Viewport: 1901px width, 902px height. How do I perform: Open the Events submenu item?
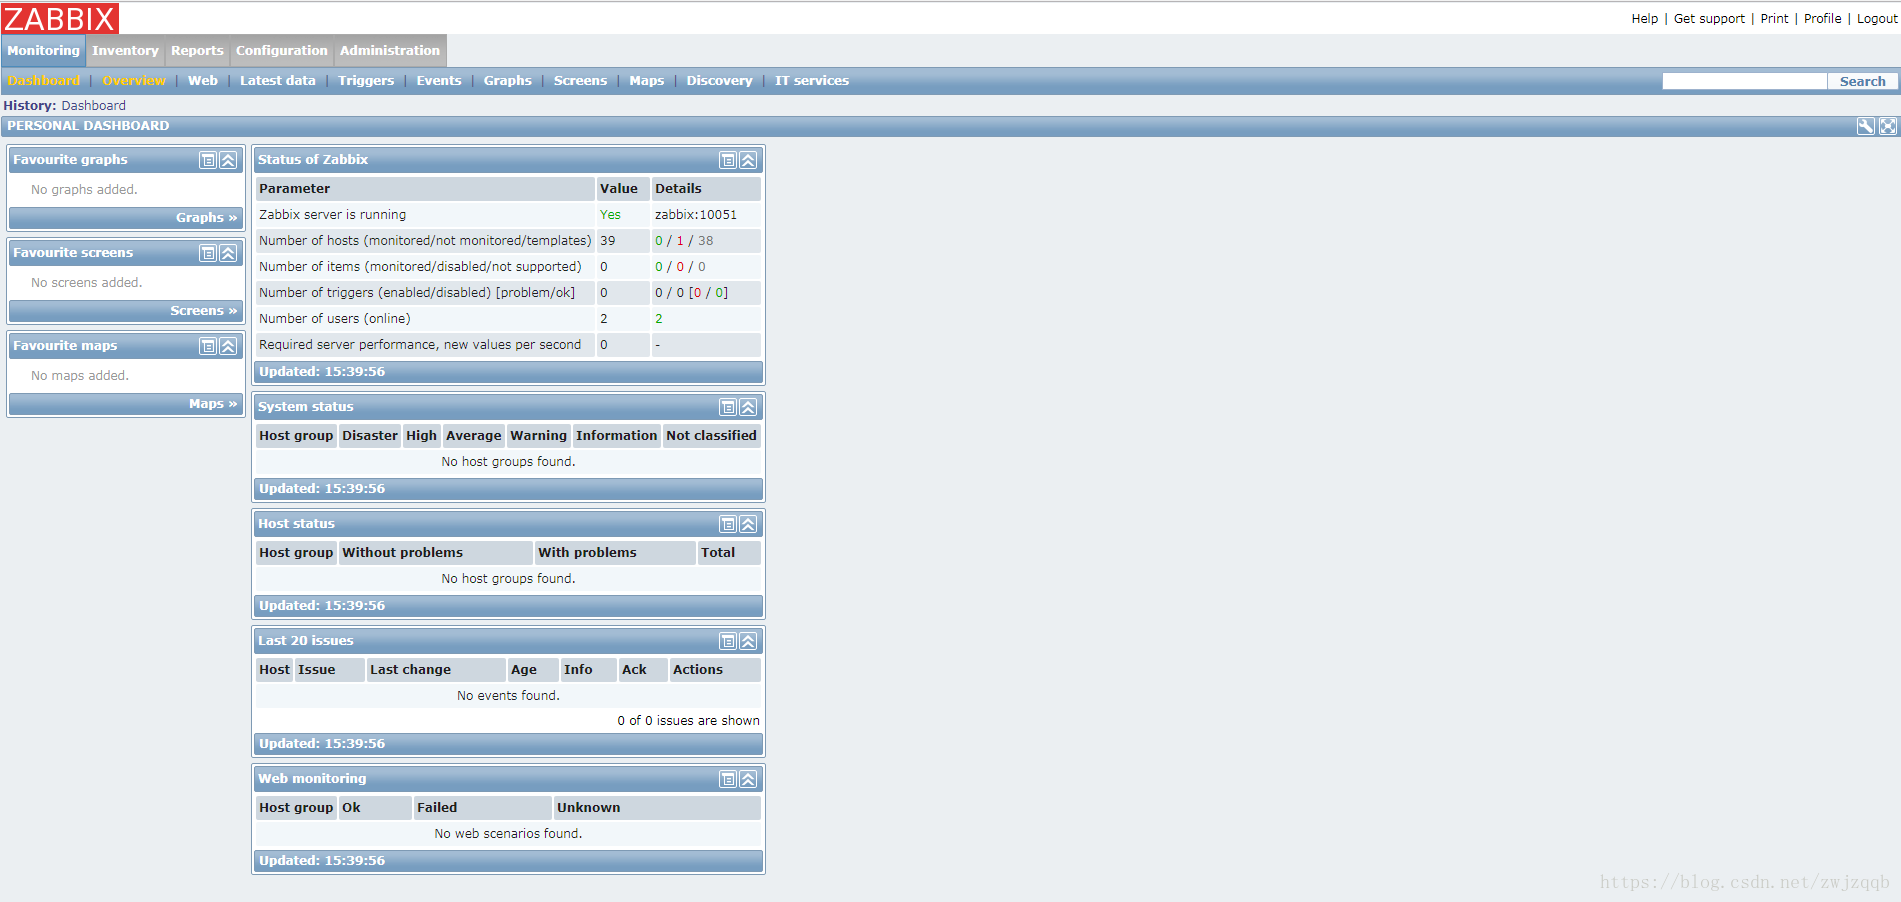click(439, 80)
